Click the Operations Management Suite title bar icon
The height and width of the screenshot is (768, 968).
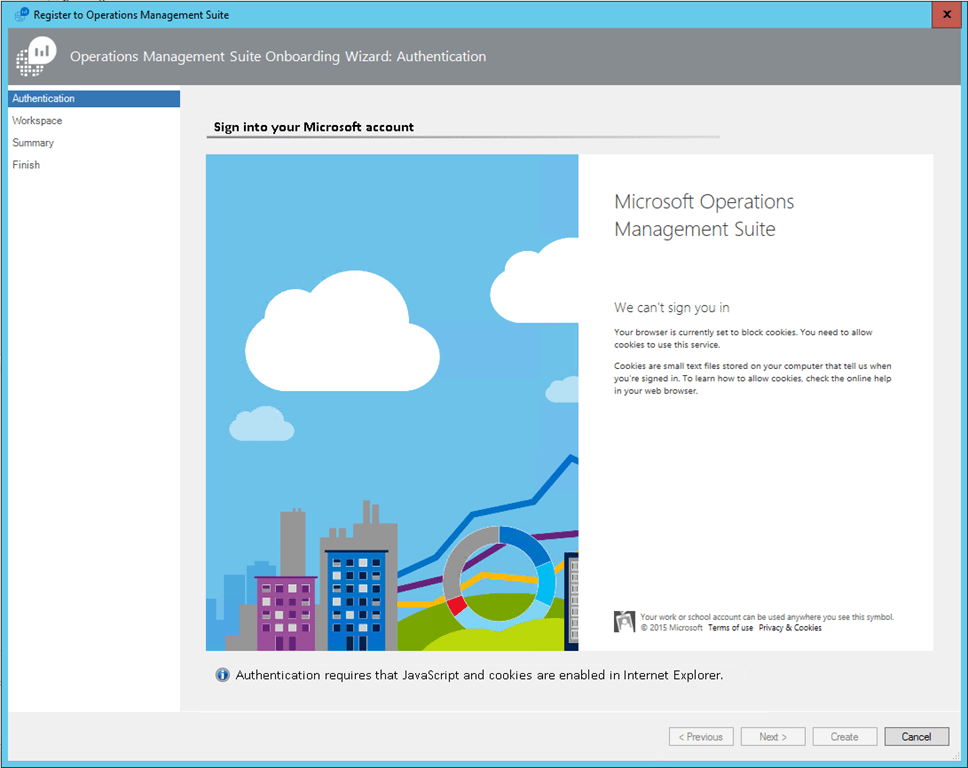pos(22,14)
